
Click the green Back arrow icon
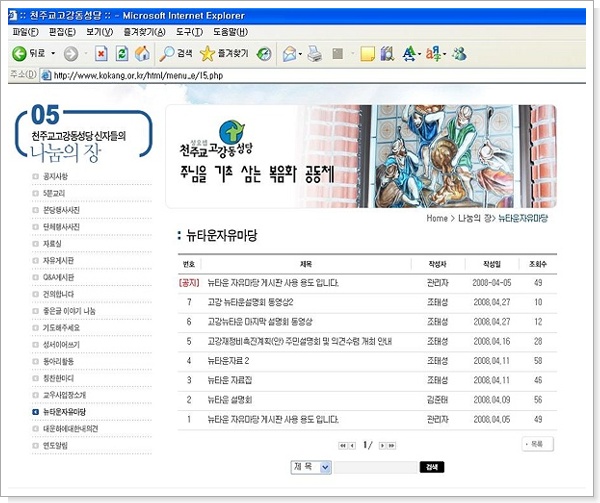(19, 54)
